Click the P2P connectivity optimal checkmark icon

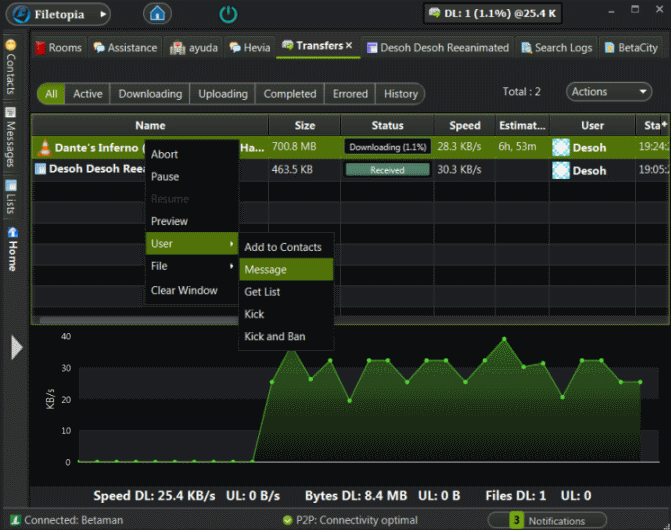click(x=288, y=520)
